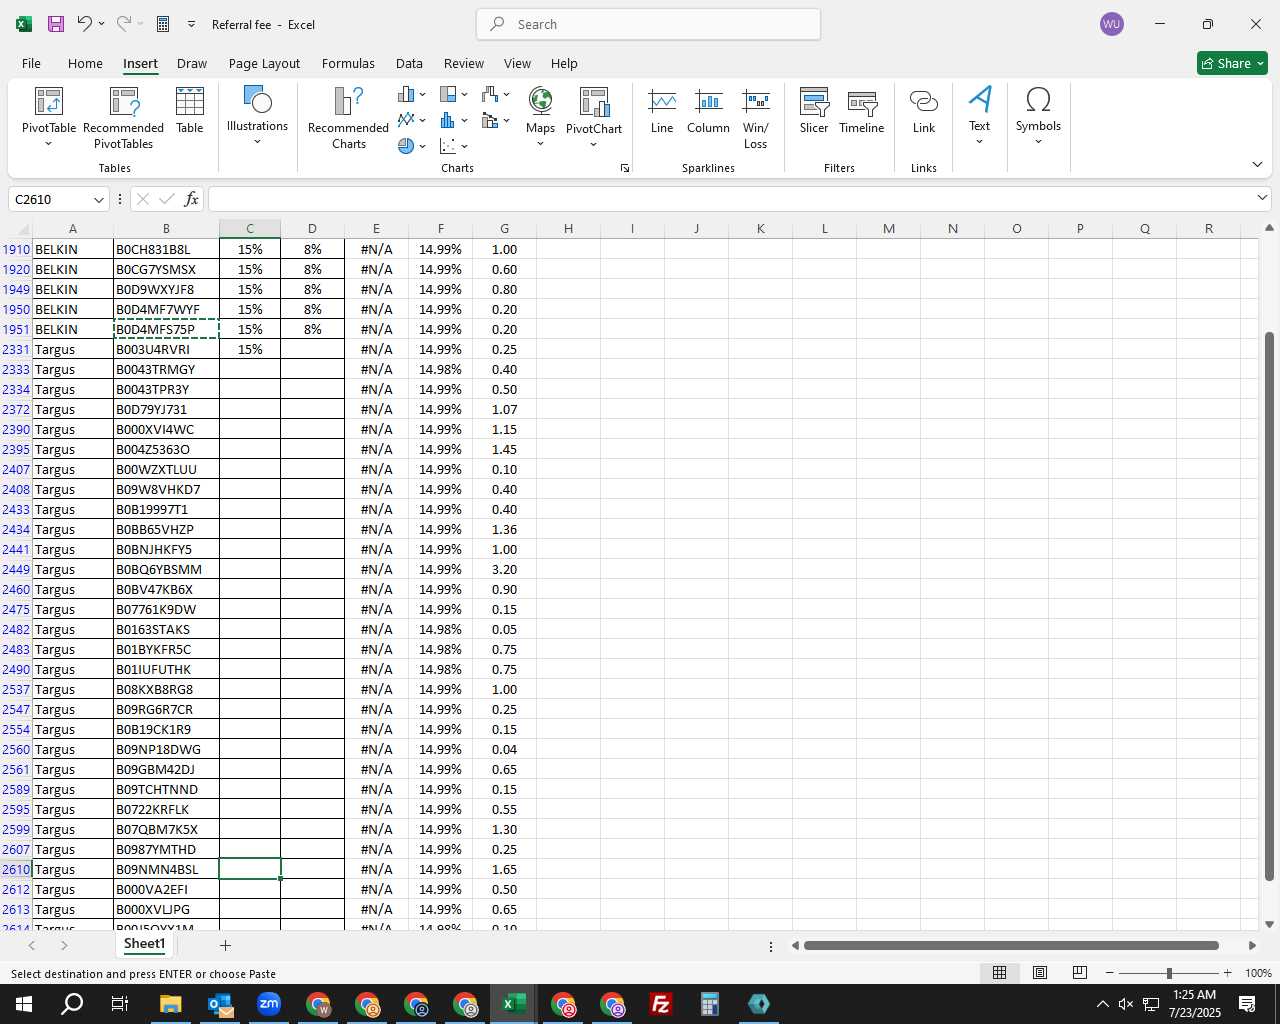Zoom out with the minus button
This screenshot has width=1280, height=1024.
click(x=1110, y=973)
